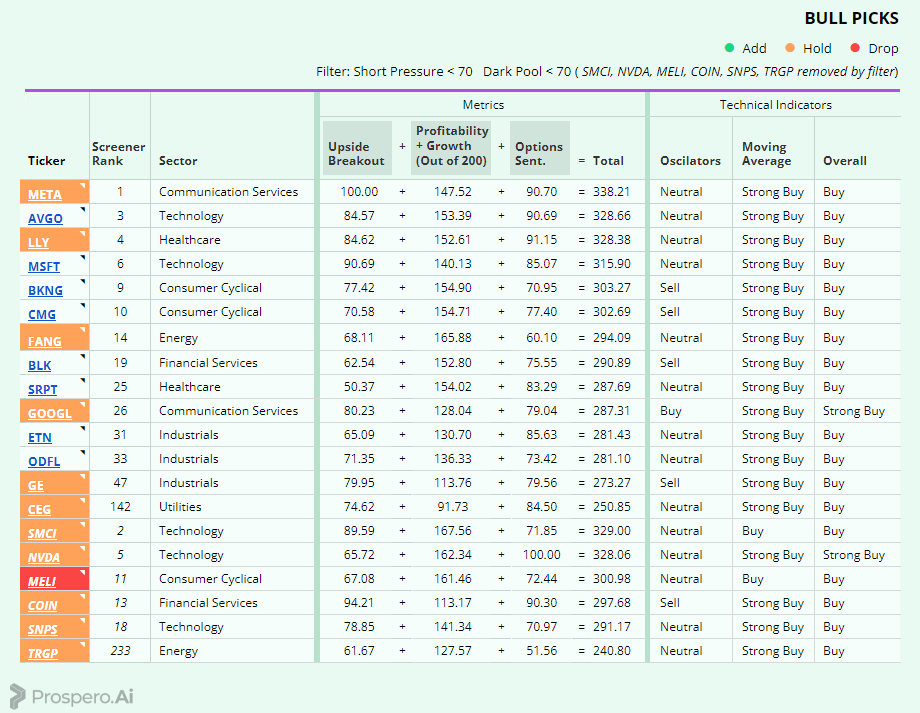The height and width of the screenshot is (713, 920).
Task: Select NVDA's options sentiment value 100.00
Action: click(542, 555)
